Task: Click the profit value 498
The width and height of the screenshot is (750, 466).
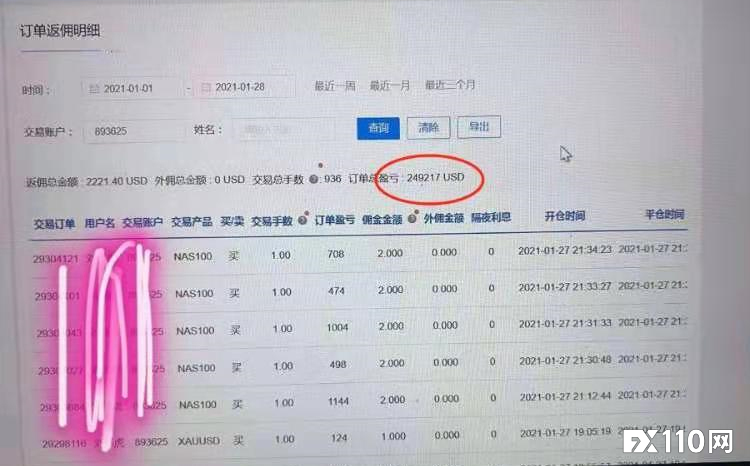Action: (338, 365)
